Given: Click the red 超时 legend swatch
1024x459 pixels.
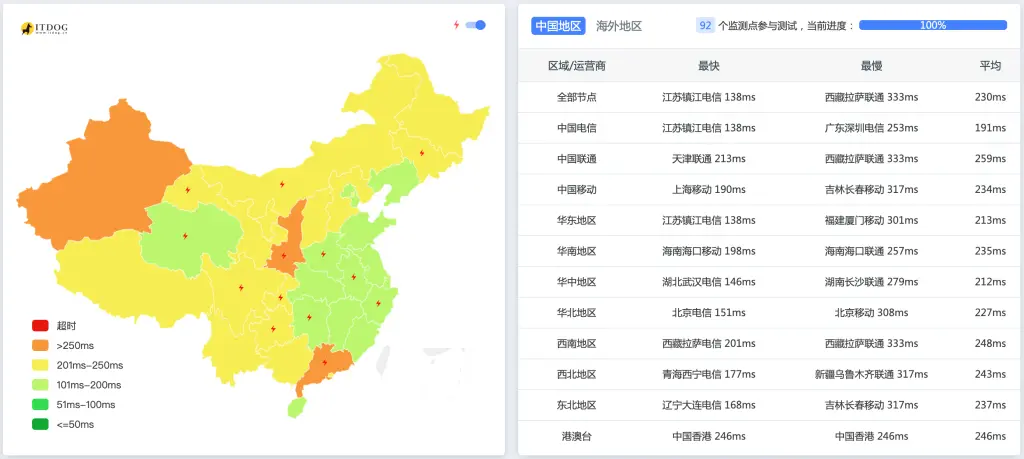Looking at the screenshot, I should [40, 325].
